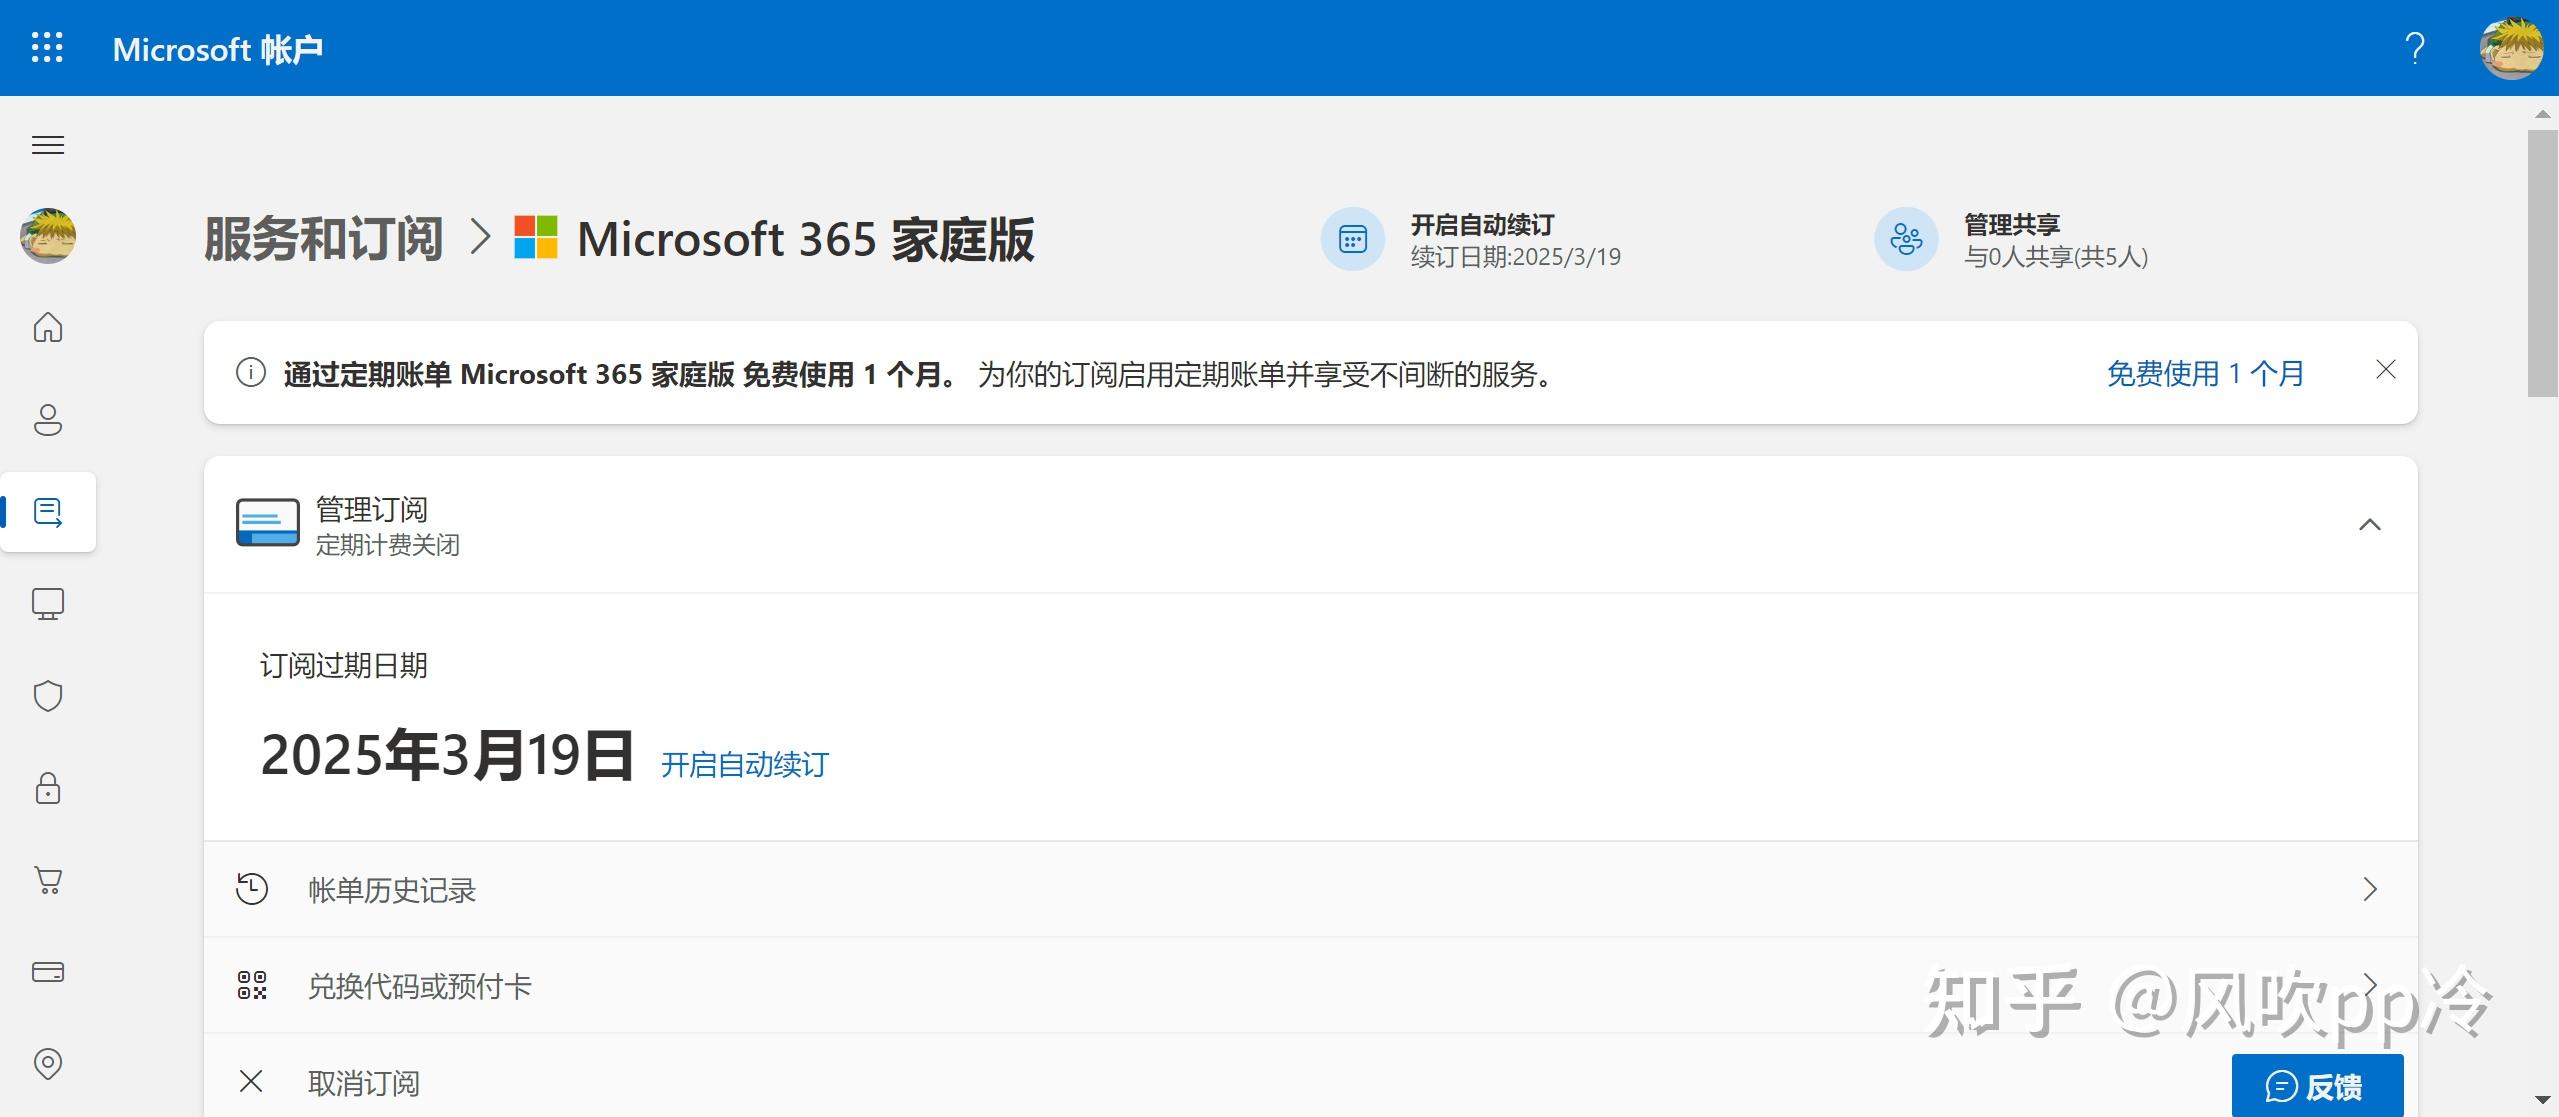This screenshot has height=1117, width=2559.
Task: Click the history clock icon
Action: [x=251, y=889]
